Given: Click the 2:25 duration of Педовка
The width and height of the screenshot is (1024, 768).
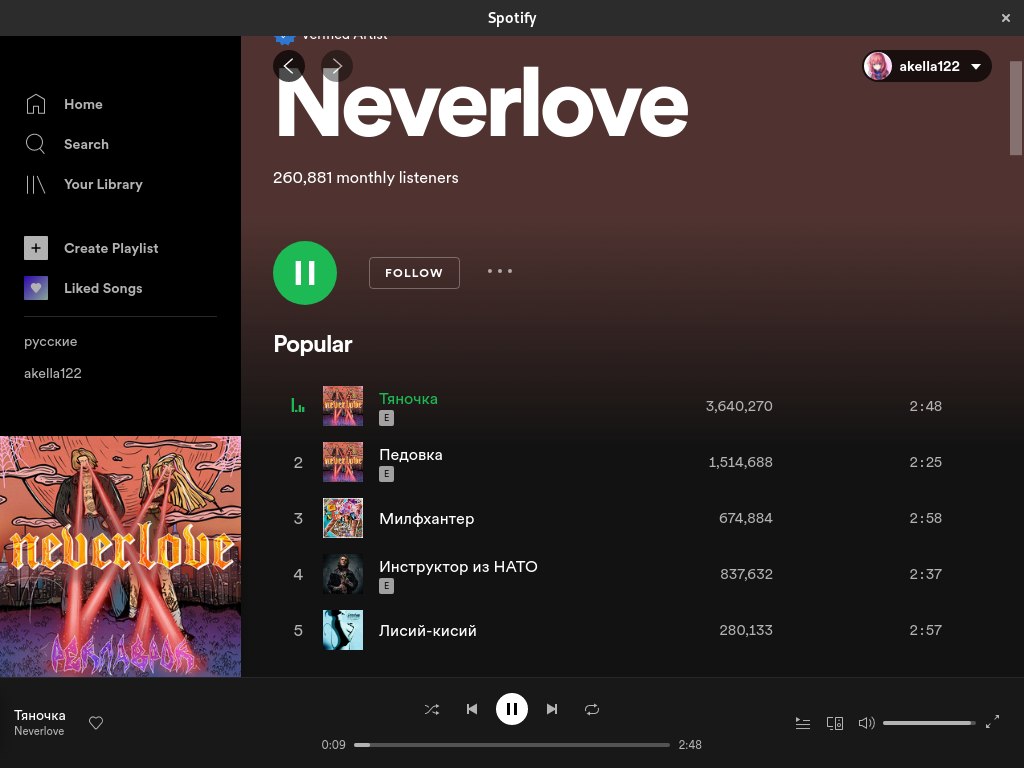Looking at the screenshot, I should [x=925, y=462].
